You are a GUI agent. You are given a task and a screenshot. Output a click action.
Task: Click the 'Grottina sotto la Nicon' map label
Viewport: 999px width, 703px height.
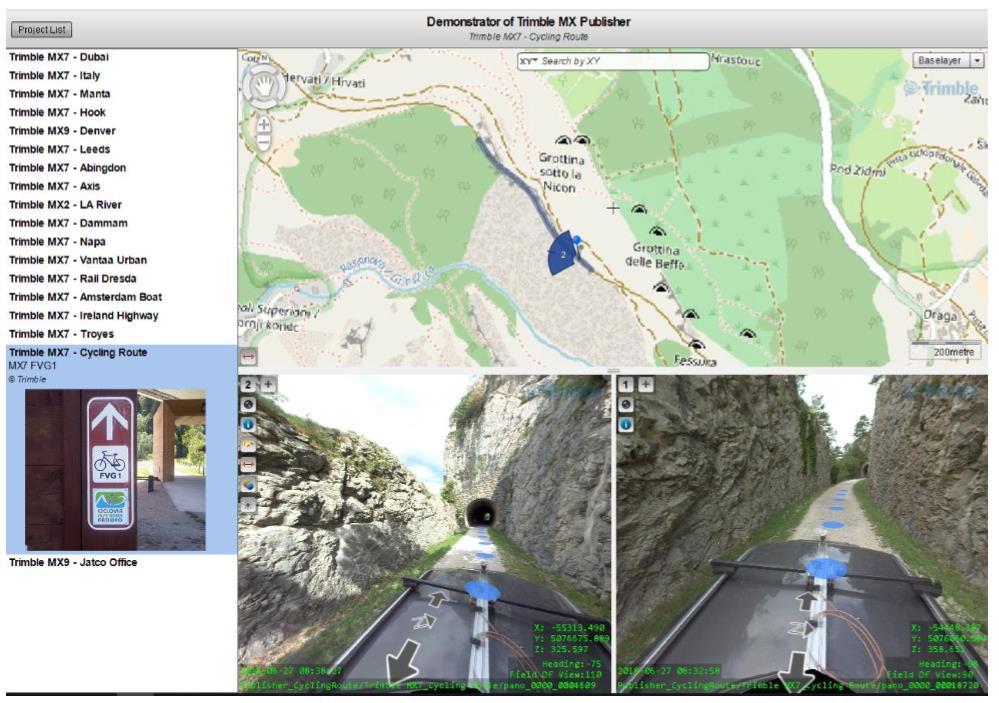click(x=561, y=173)
